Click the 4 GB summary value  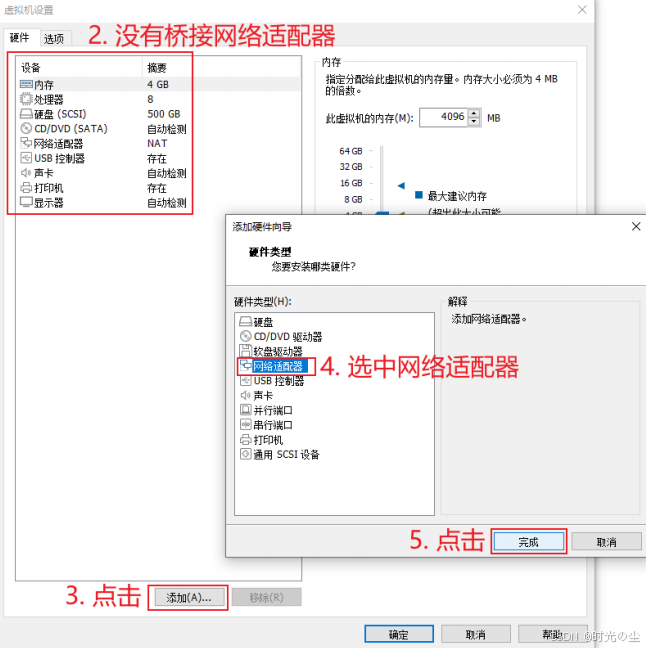coord(158,84)
